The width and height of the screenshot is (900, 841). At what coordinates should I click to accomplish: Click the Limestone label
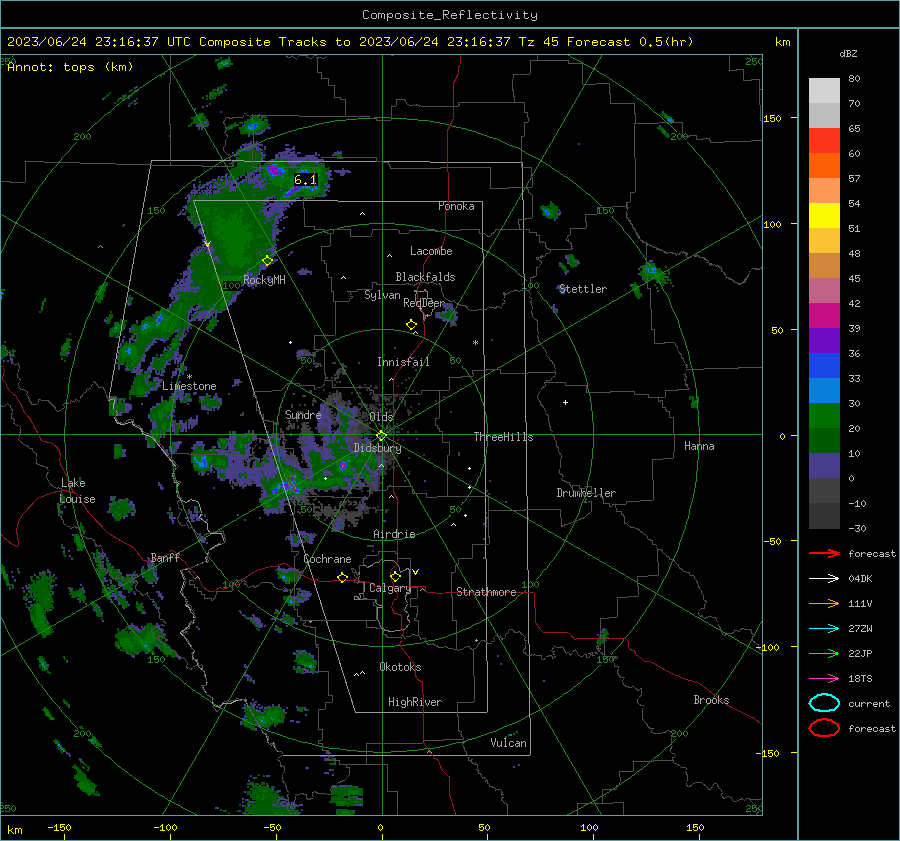coord(189,386)
